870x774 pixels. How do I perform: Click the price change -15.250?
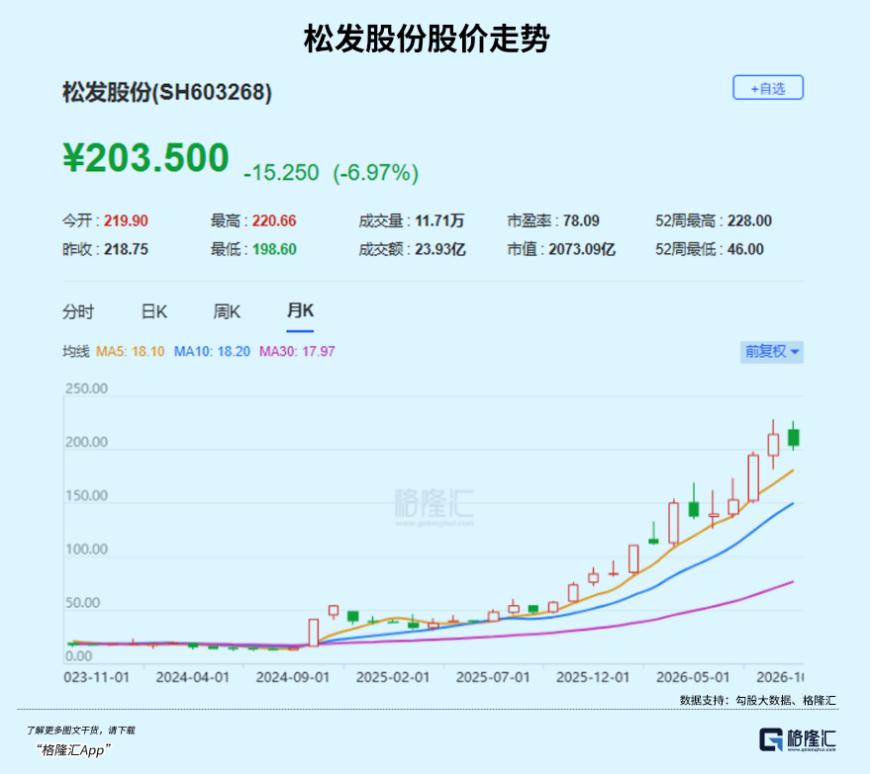pyautogui.click(x=281, y=173)
